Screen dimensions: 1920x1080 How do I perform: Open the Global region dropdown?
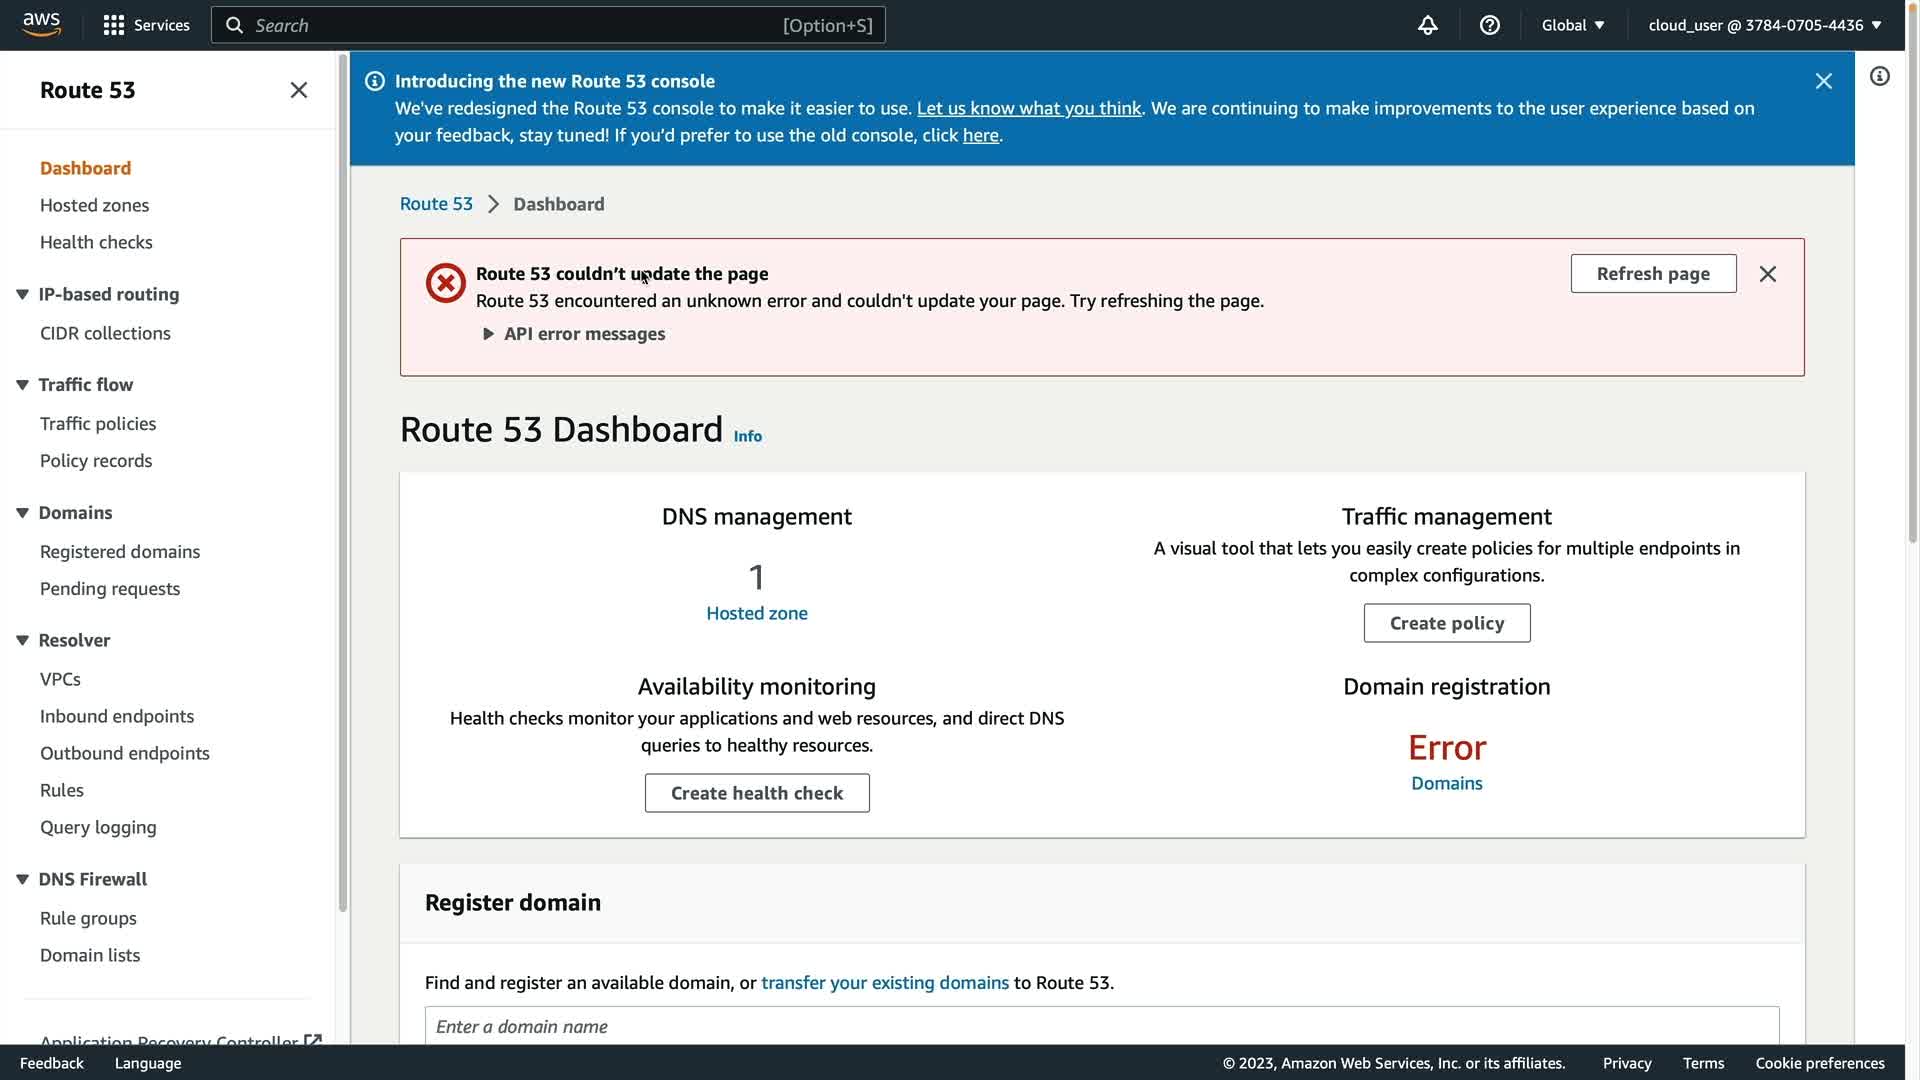1572,25
